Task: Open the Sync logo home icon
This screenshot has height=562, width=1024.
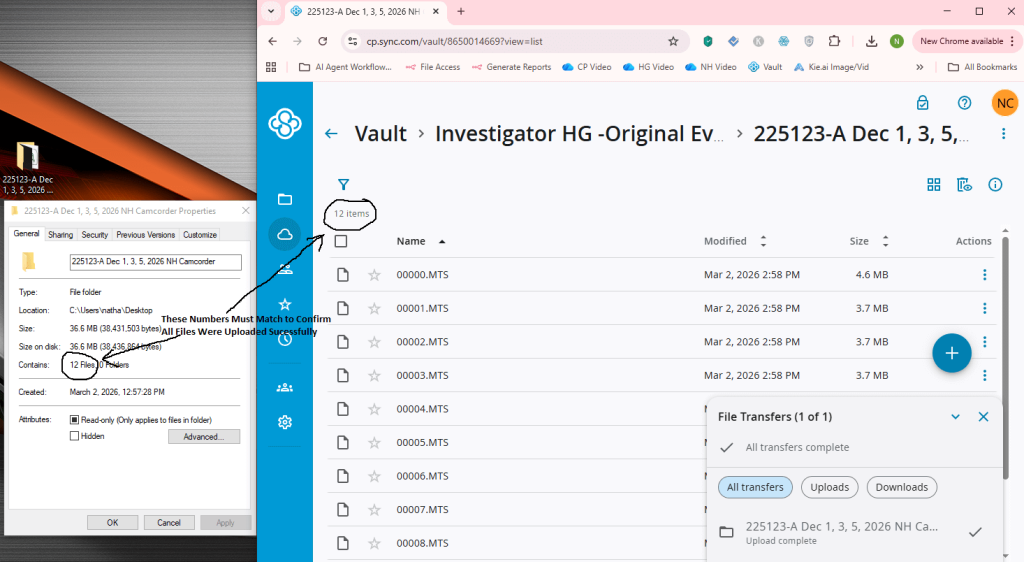Action: [x=285, y=123]
